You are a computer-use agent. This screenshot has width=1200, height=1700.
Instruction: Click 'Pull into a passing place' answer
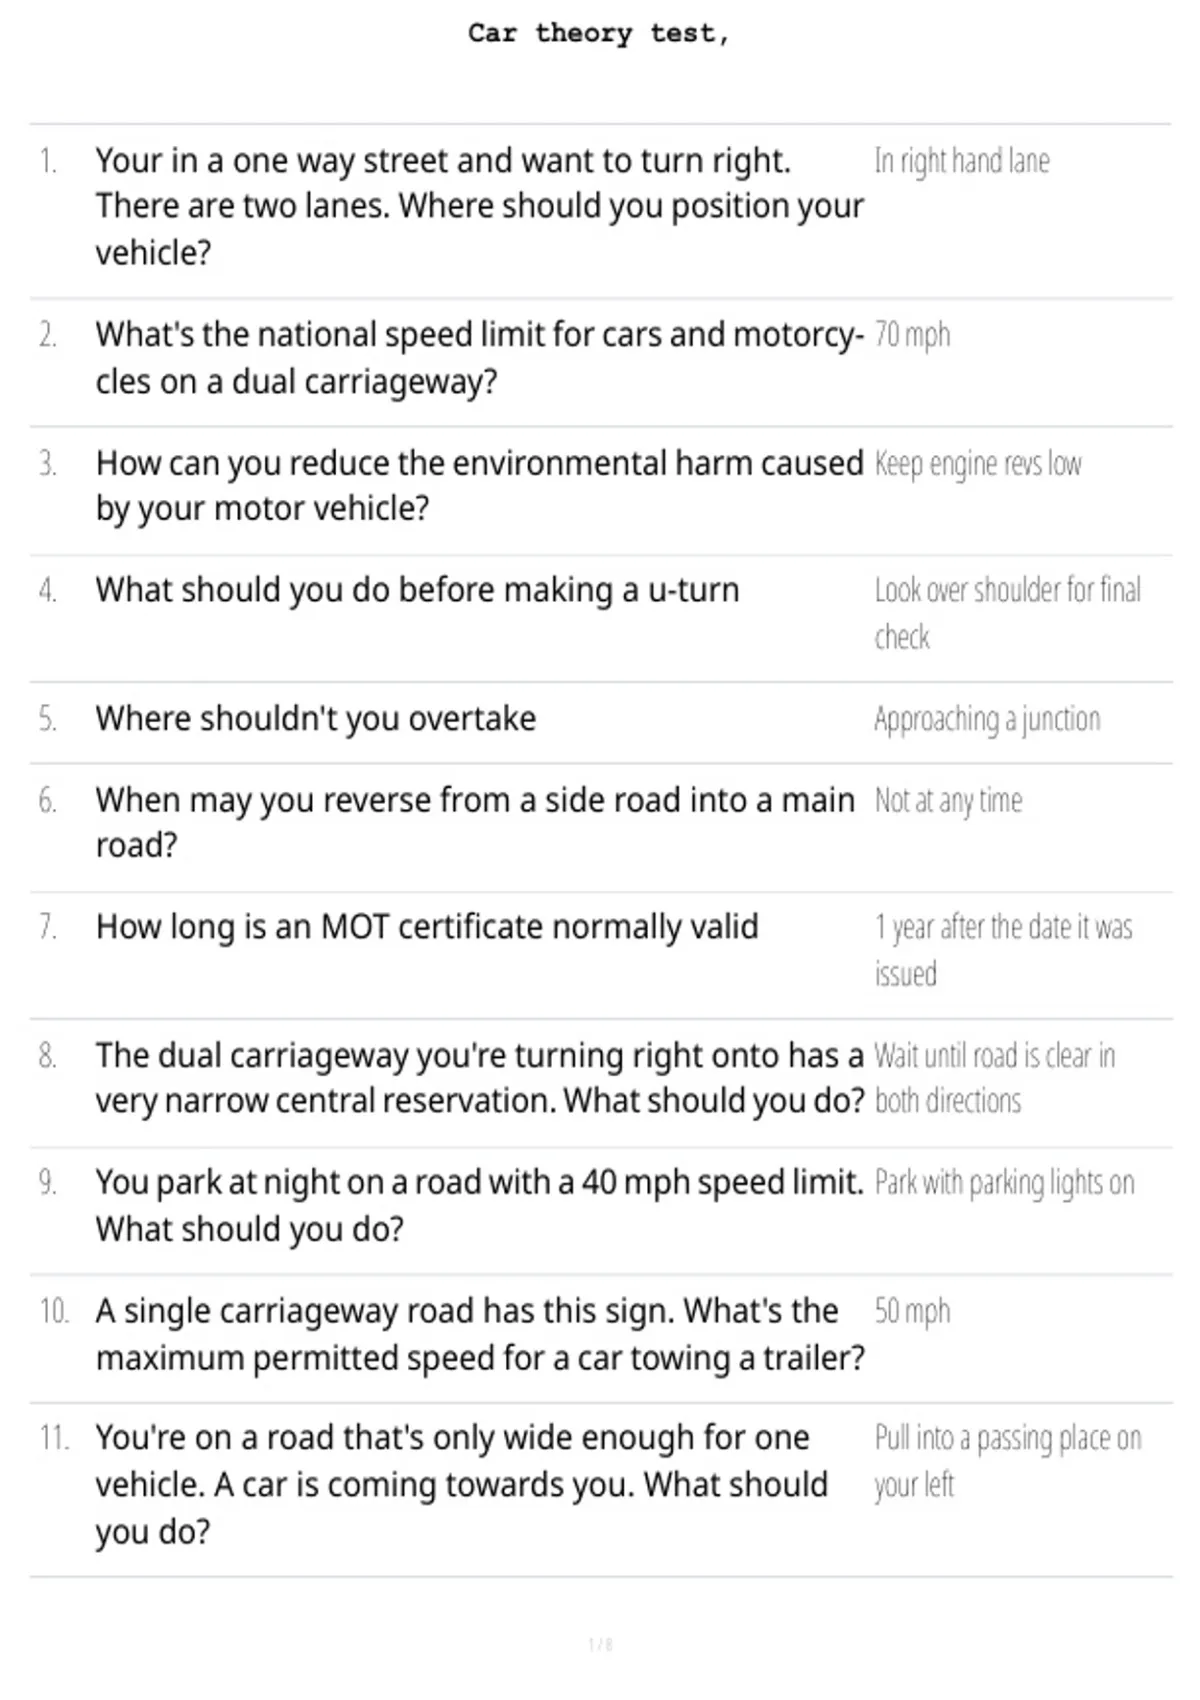(x=1008, y=1462)
